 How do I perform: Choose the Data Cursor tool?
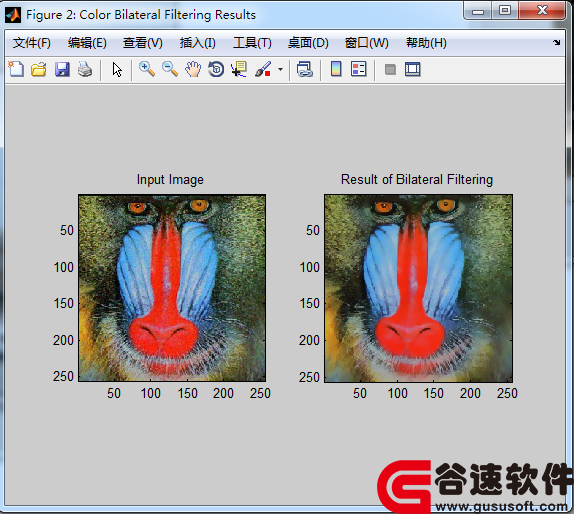click(x=239, y=69)
